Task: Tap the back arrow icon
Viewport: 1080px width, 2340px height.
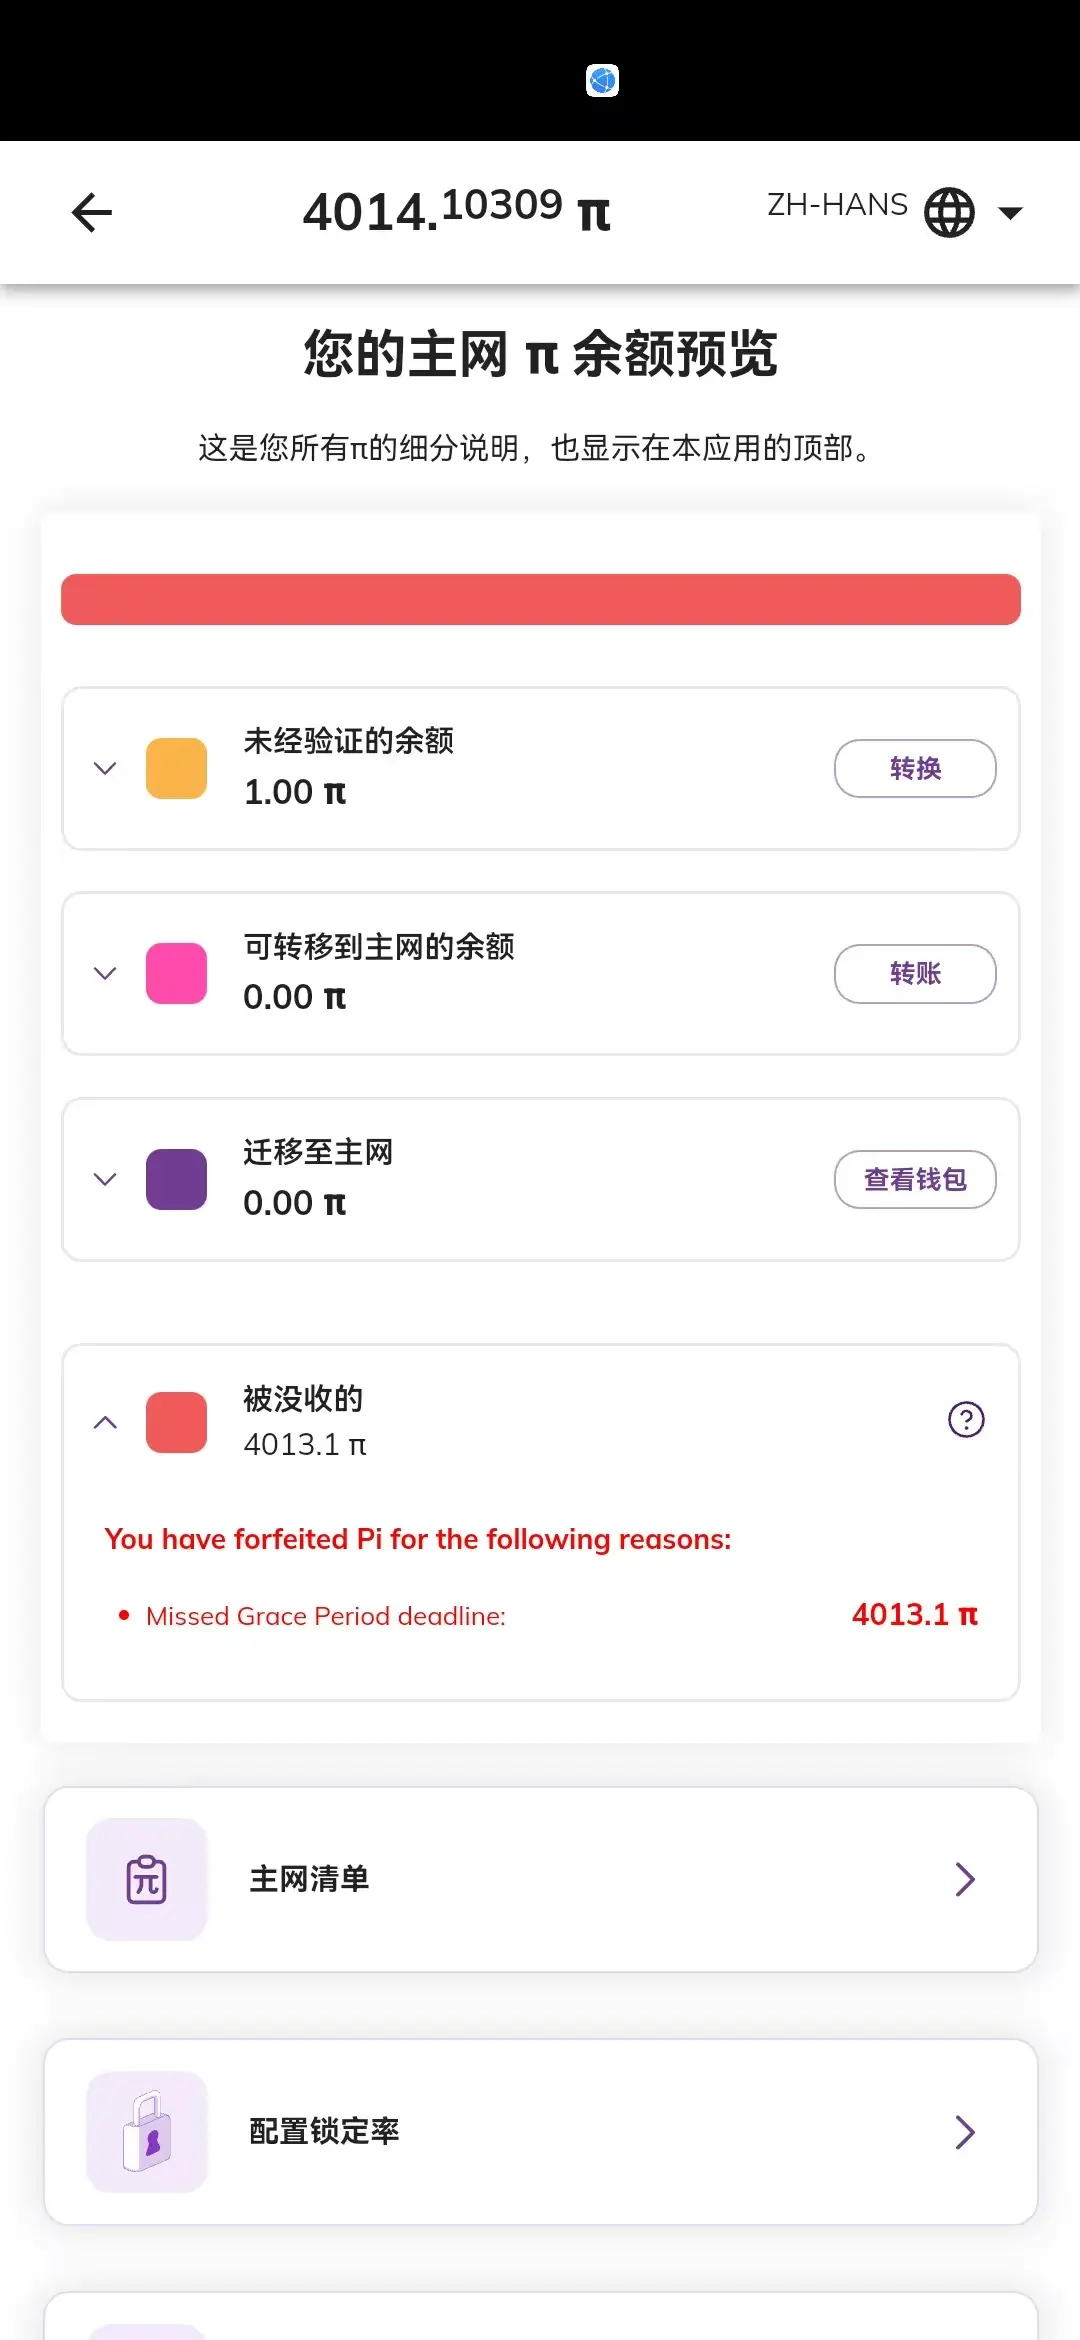Action: point(92,212)
